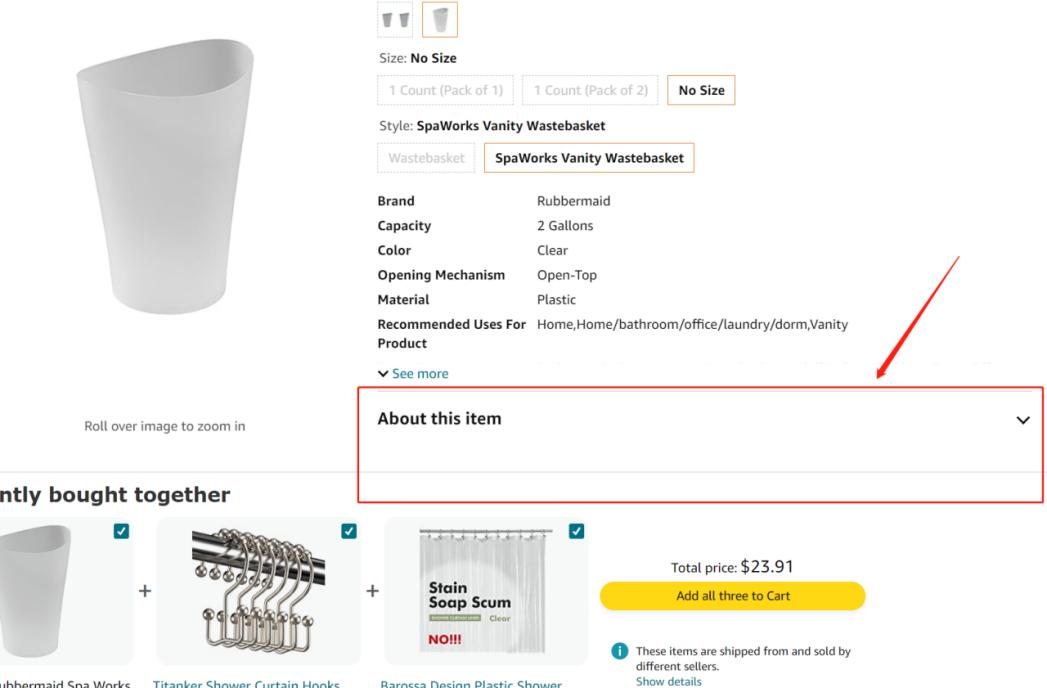
Task: Choose the 1 Count (Pack of 1) size
Action: (x=446, y=91)
